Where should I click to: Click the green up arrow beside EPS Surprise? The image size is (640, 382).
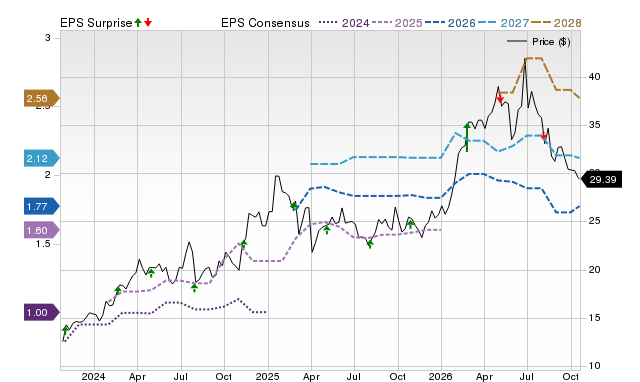click(x=138, y=22)
